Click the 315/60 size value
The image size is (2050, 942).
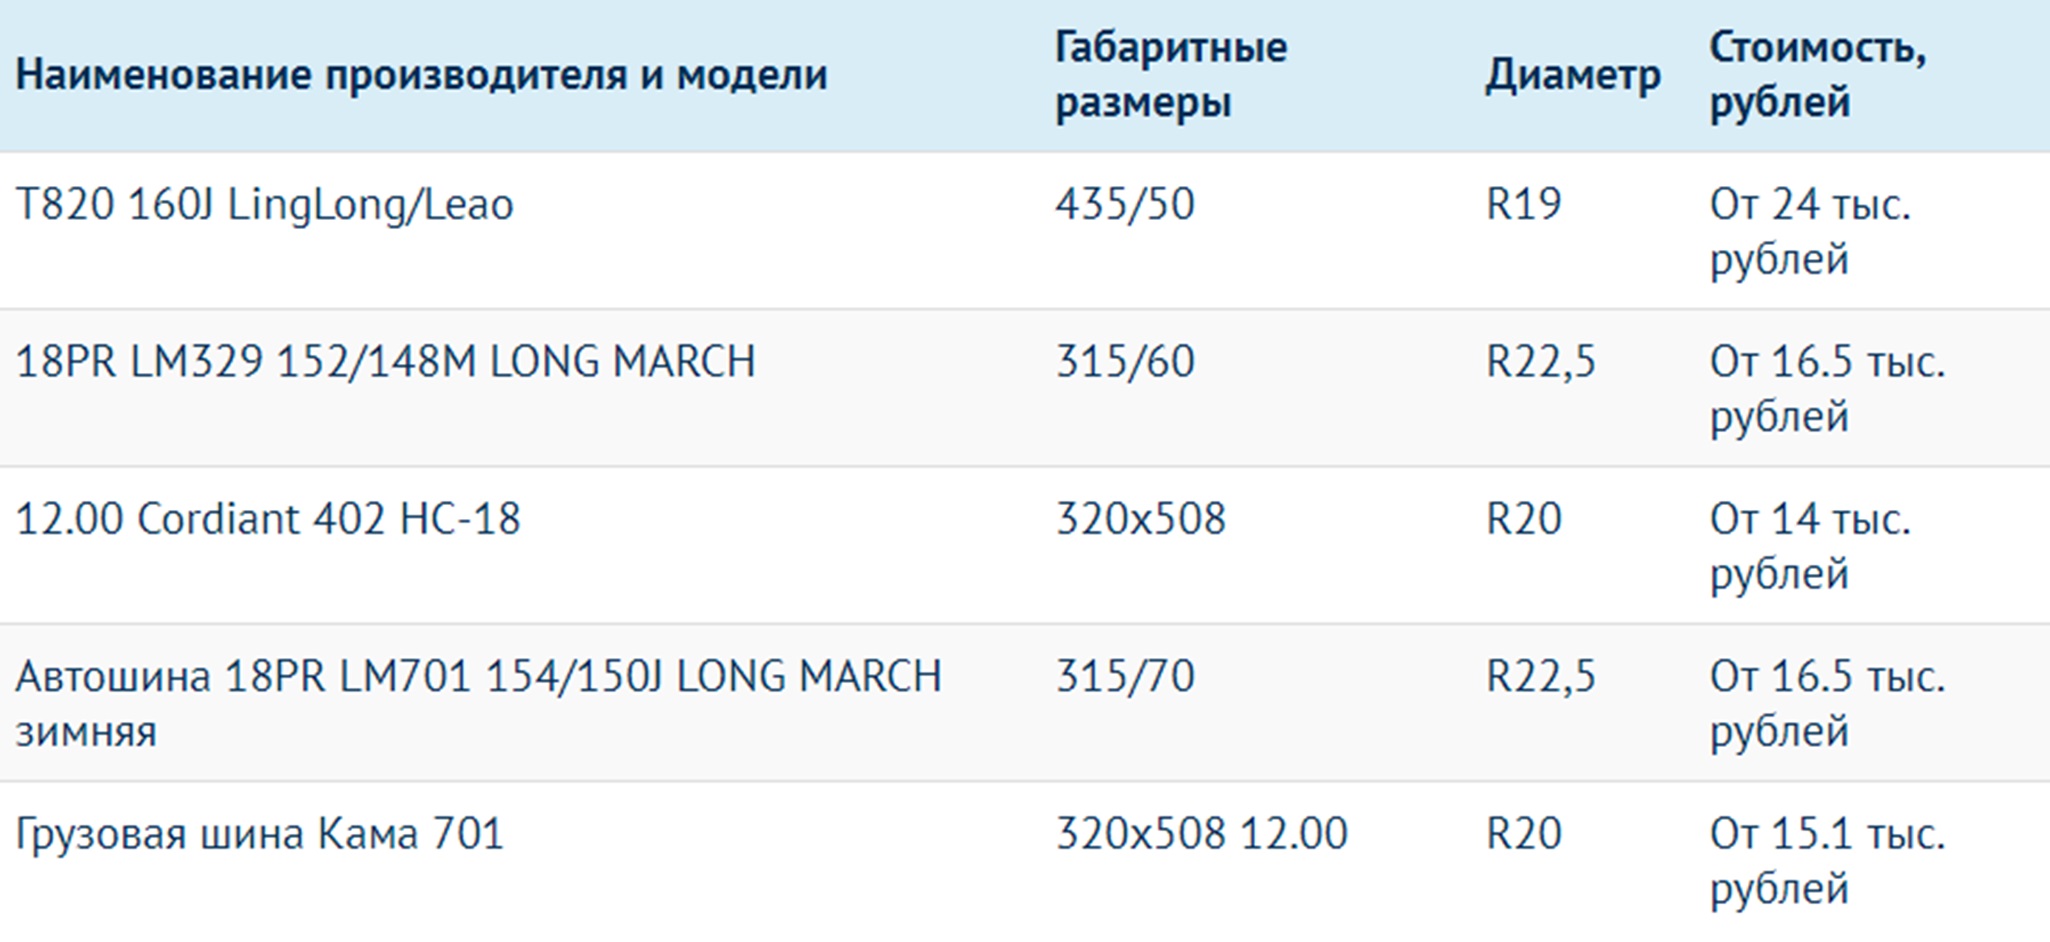1125,362
